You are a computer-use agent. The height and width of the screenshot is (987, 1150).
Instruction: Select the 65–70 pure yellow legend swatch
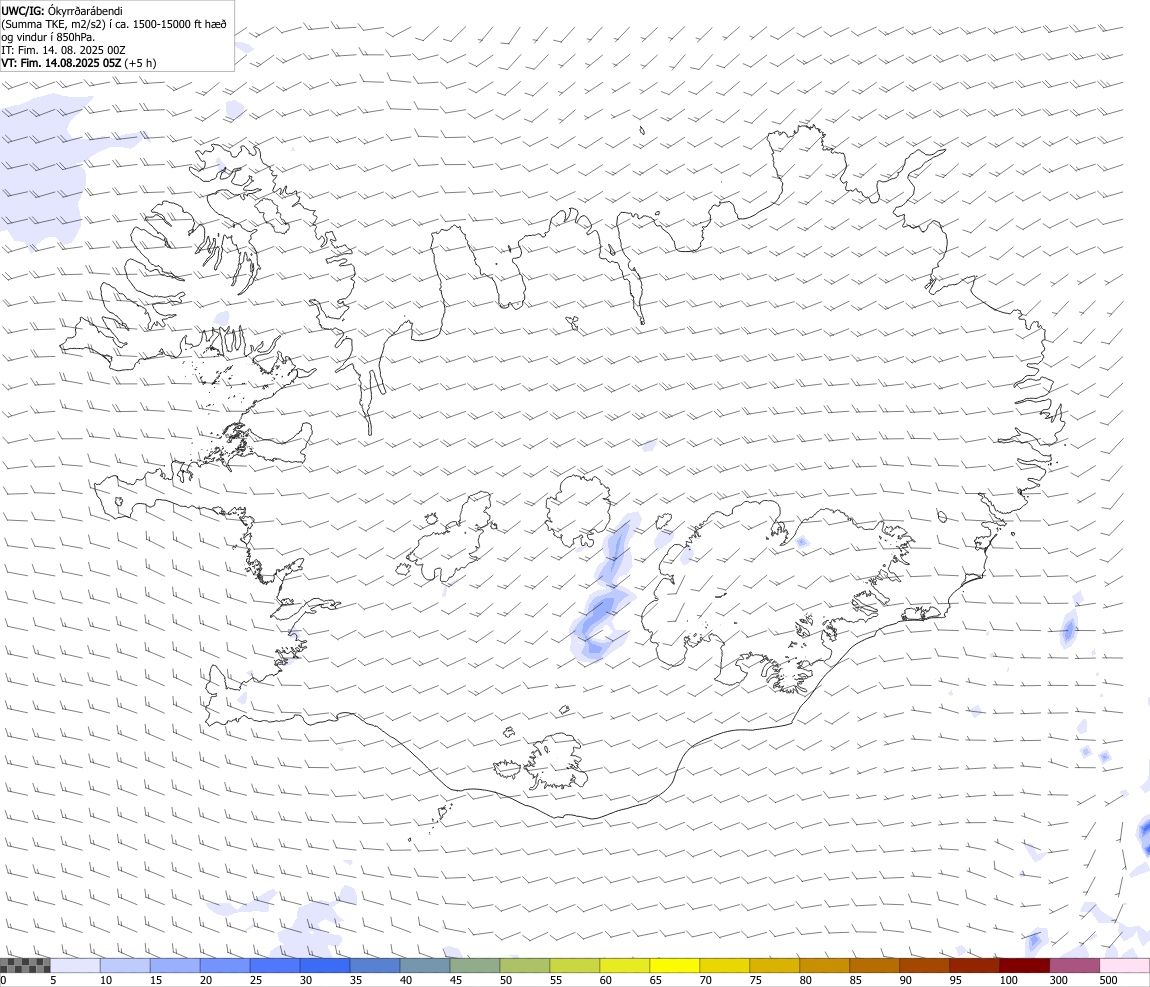point(675,965)
